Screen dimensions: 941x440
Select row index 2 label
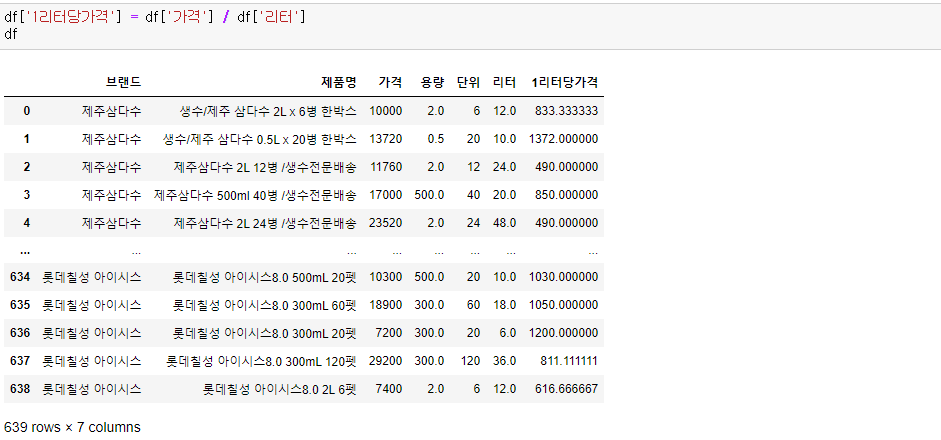pos(26,167)
